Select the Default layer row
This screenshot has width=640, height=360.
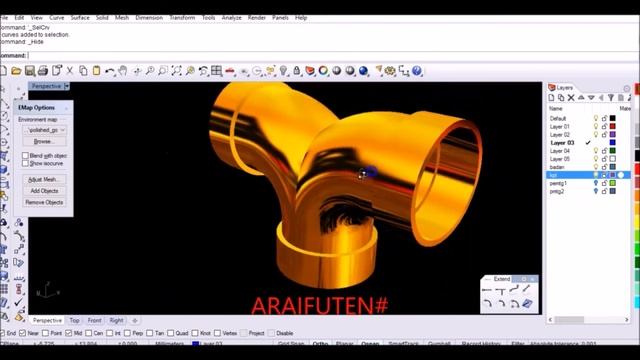[588, 118]
